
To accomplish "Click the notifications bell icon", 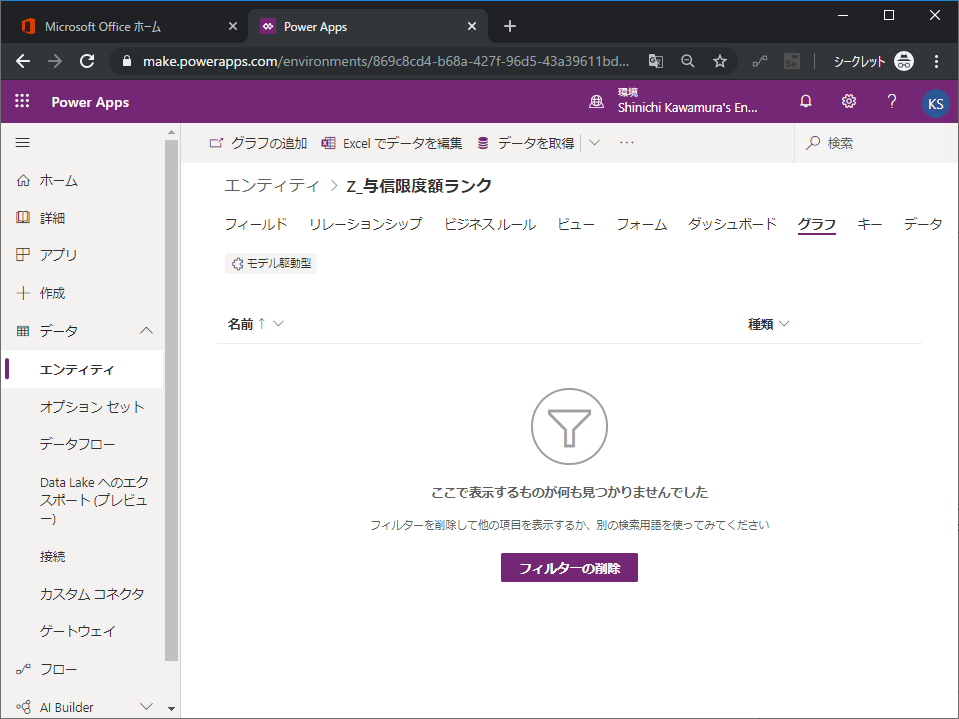I will 805,101.
